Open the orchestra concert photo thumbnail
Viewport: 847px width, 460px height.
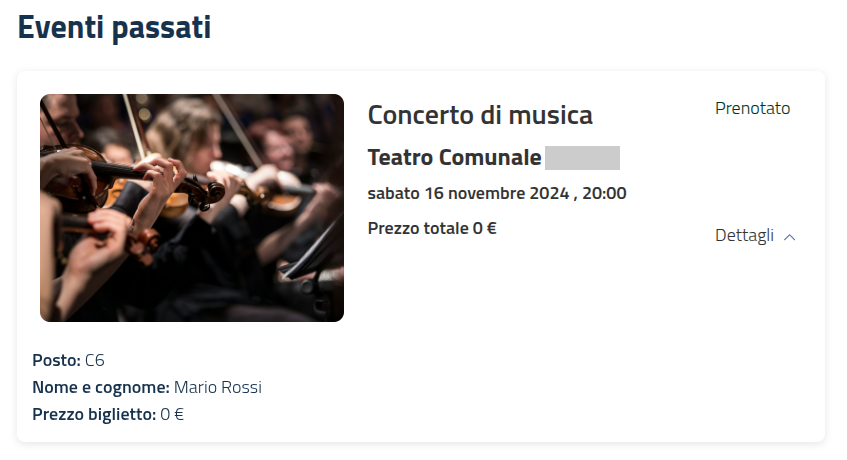tap(192, 208)
